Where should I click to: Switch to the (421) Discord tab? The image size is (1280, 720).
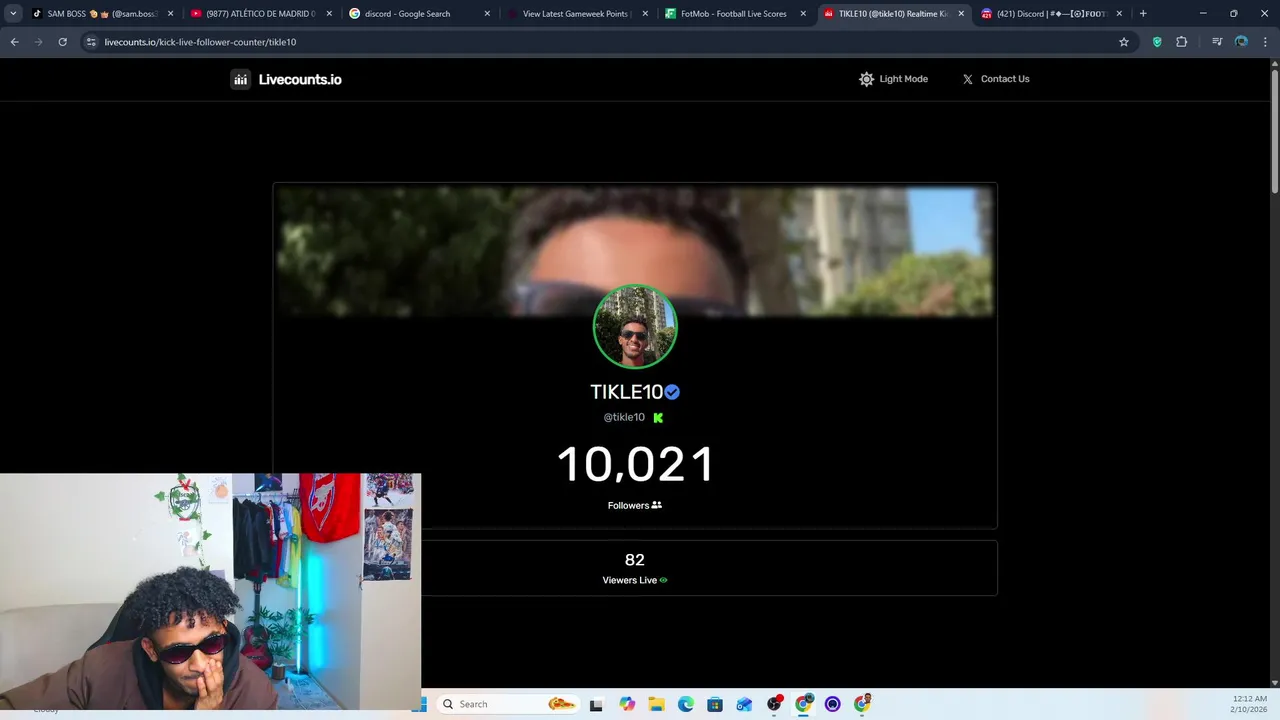[1052, 14]
